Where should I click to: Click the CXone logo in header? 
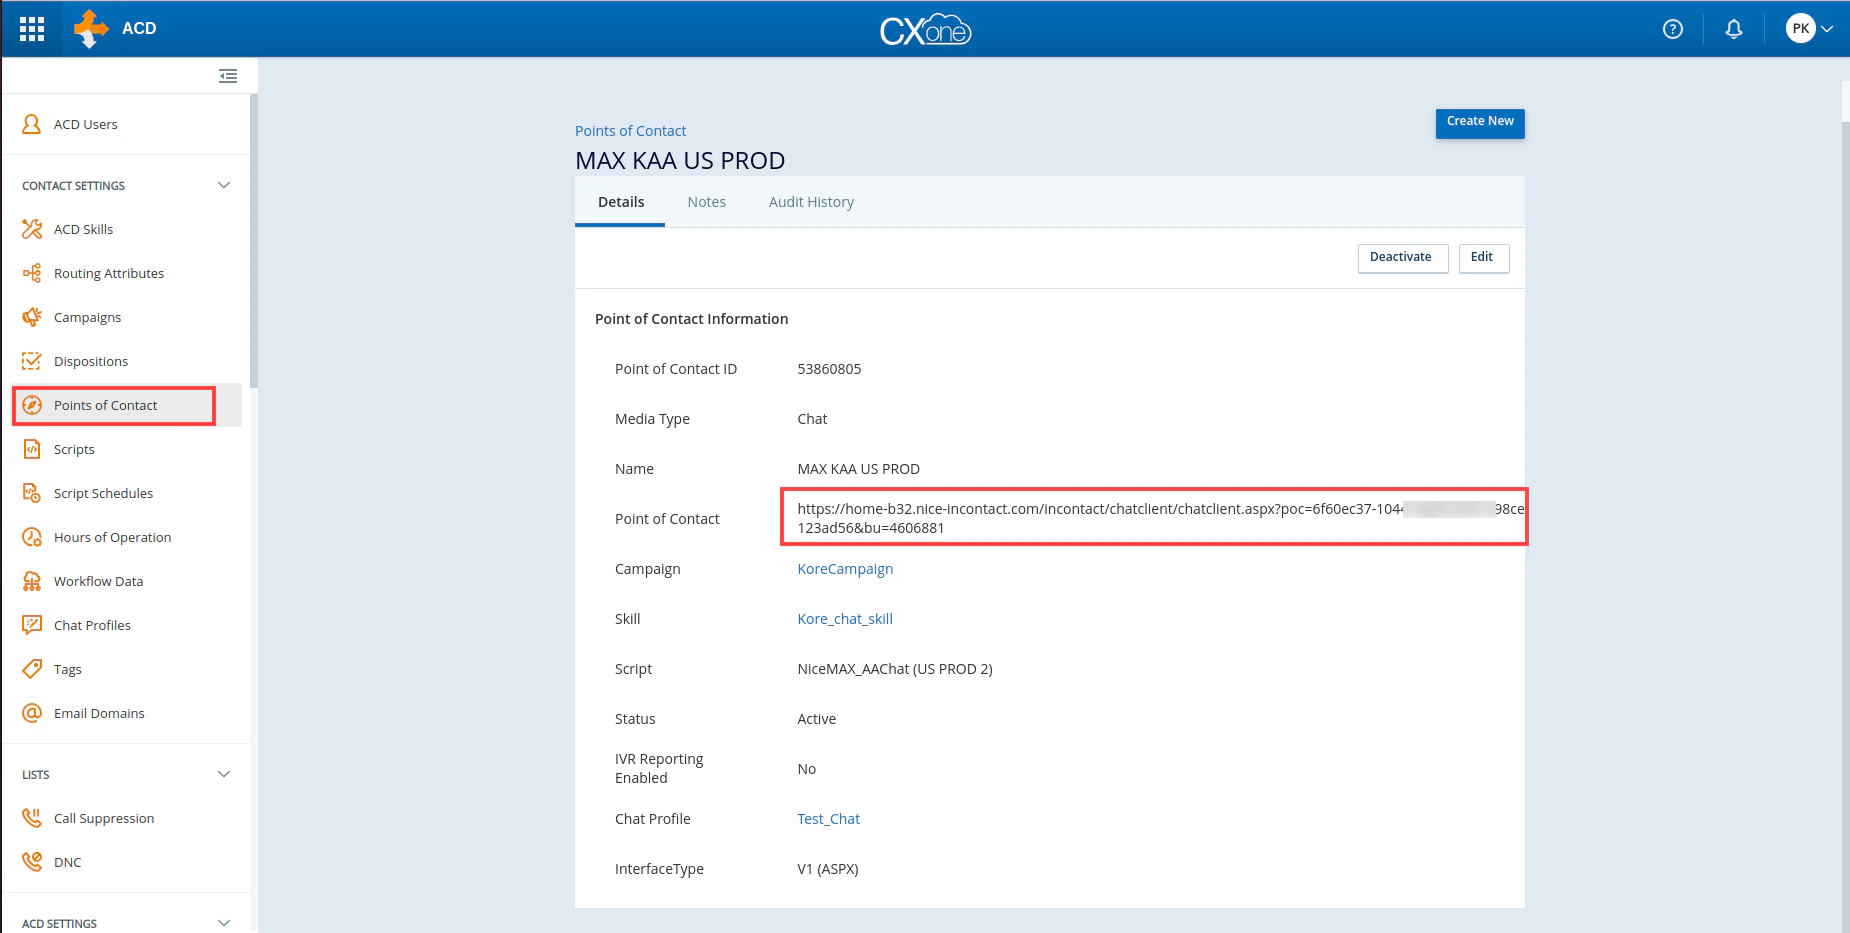[x=925, y=30]
